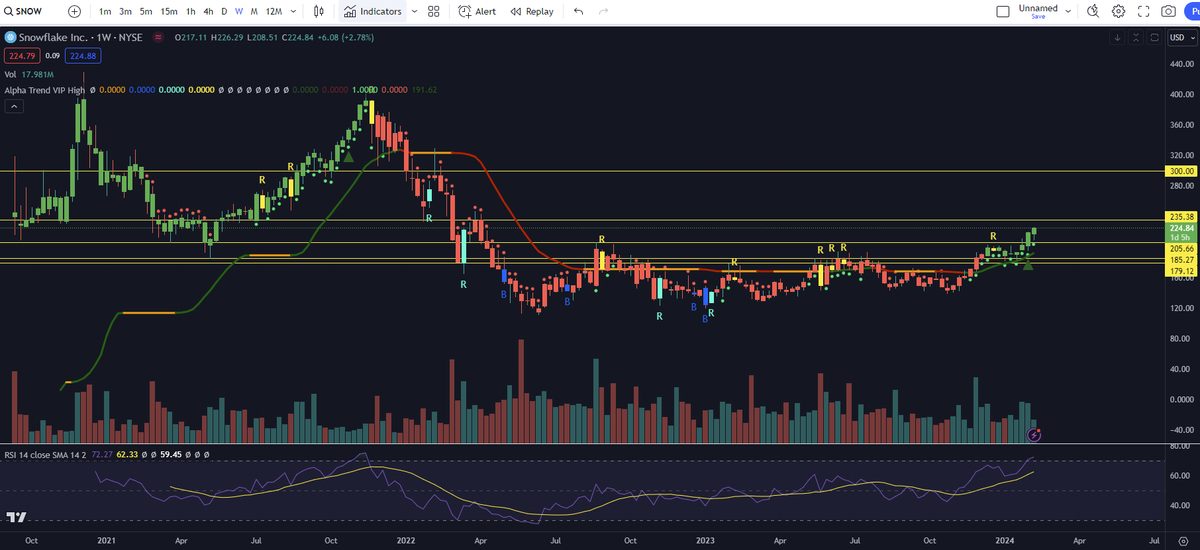The image size is (1200, 550).
Task: Undo the last chart action
Action: click(579, 11)
